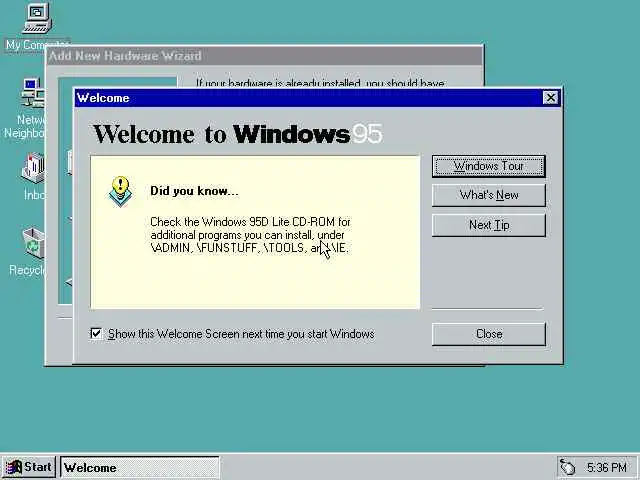Open What's New information

click(489, 195)
